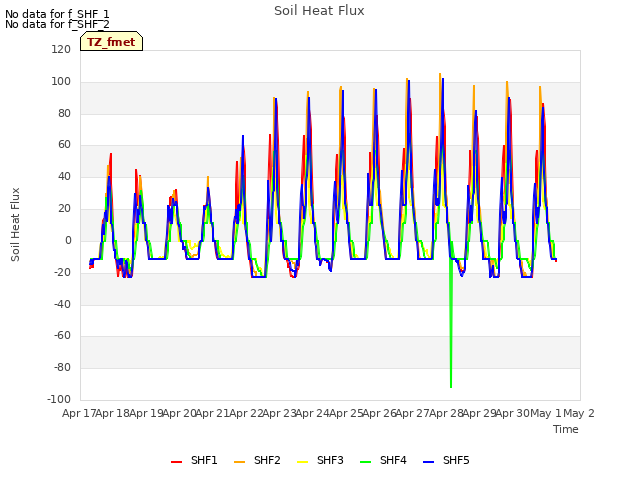Viewport: 640px width, 480px height.
Task: Toggle the SHF2 series in legend
Action: coord(257,461)
